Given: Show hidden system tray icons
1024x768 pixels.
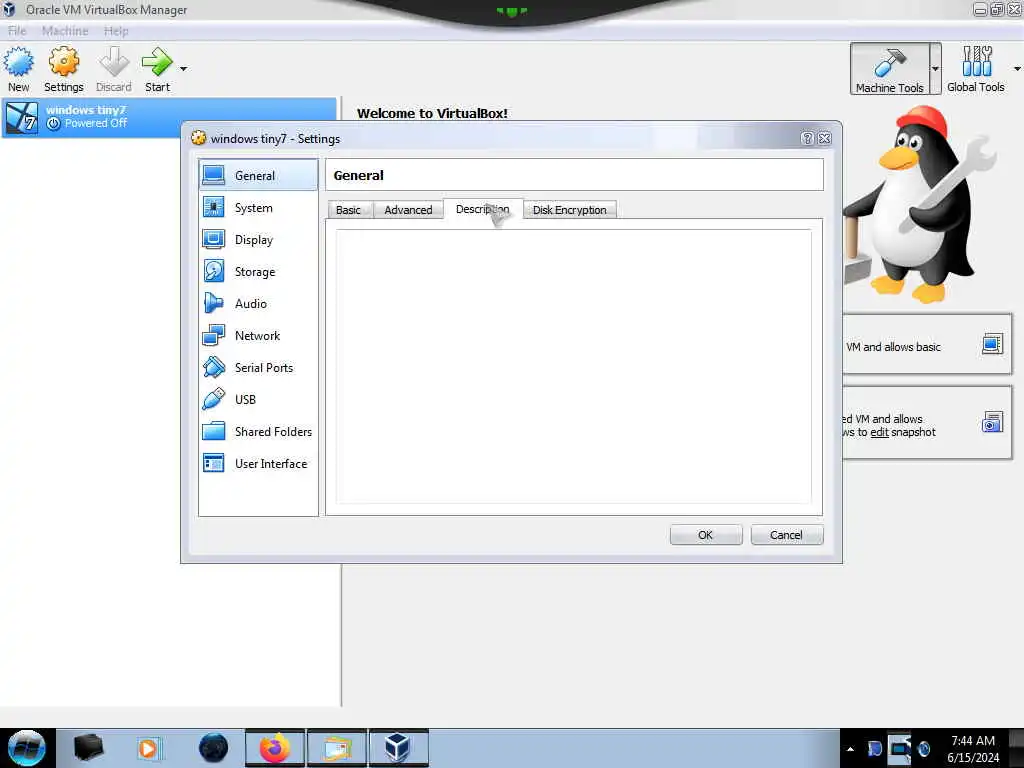Looking at the screenshot, I should click(850, 749).
